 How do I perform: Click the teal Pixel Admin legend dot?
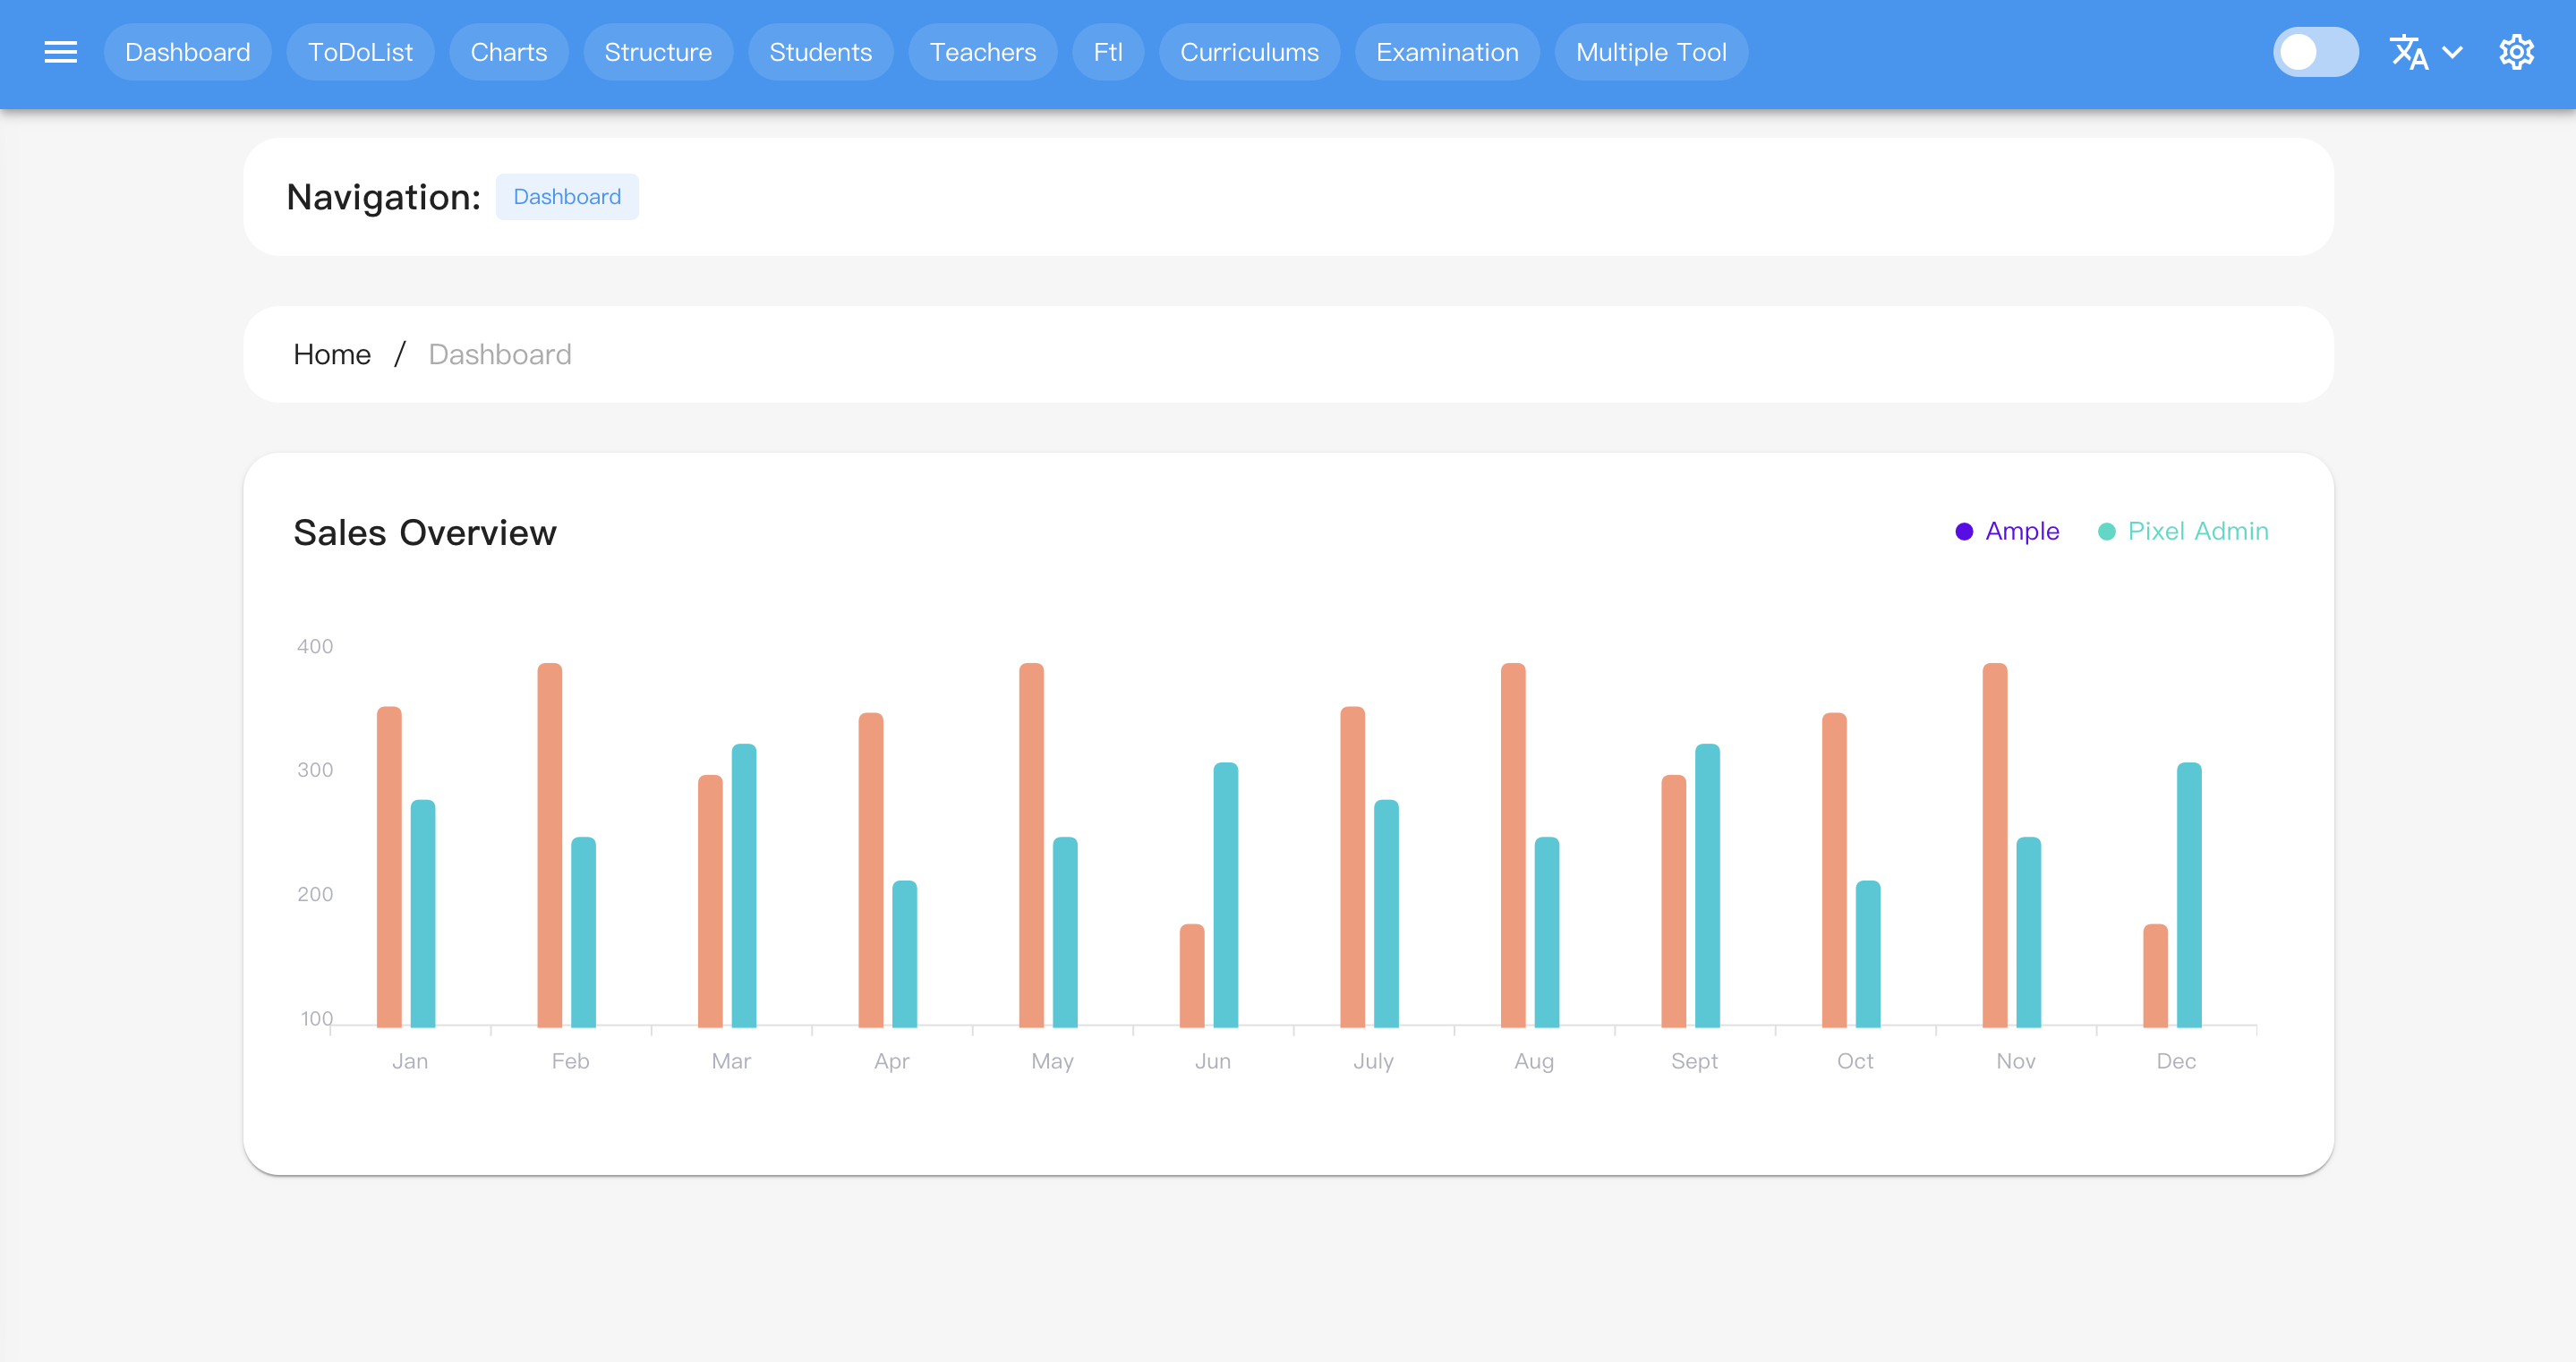pyautogui.click(x=2106, y=532)
